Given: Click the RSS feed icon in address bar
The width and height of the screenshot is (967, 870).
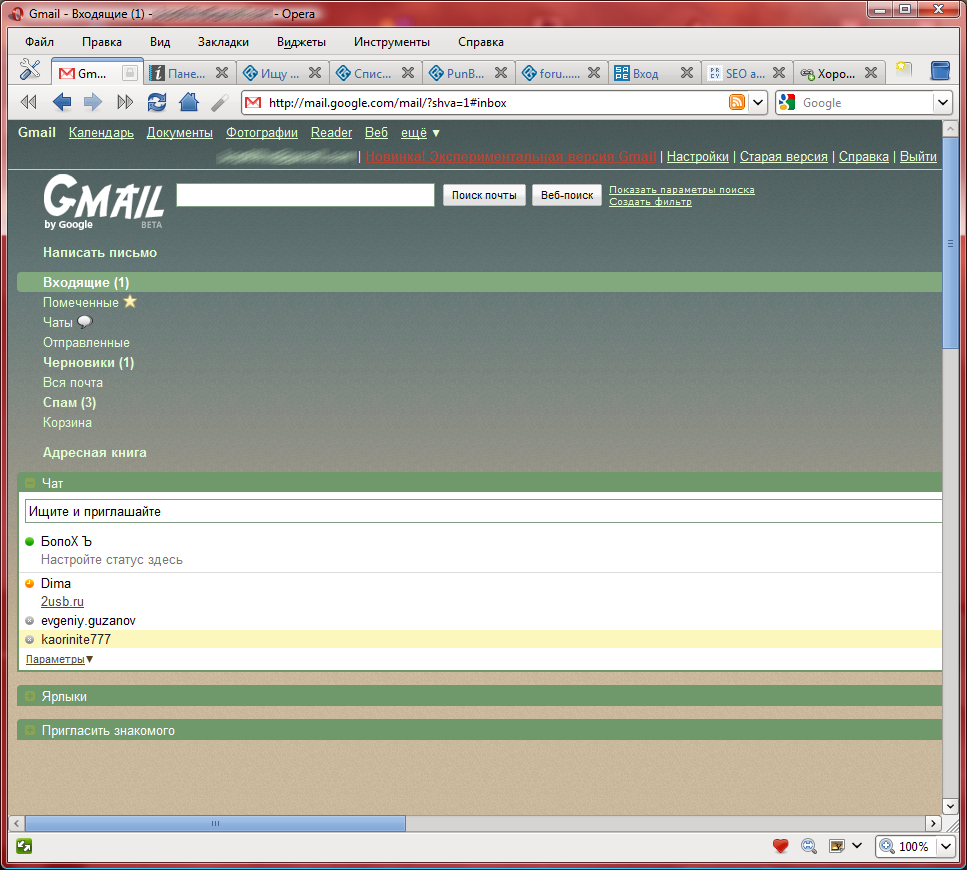Looking at the screenshot, I should (737, 102).
